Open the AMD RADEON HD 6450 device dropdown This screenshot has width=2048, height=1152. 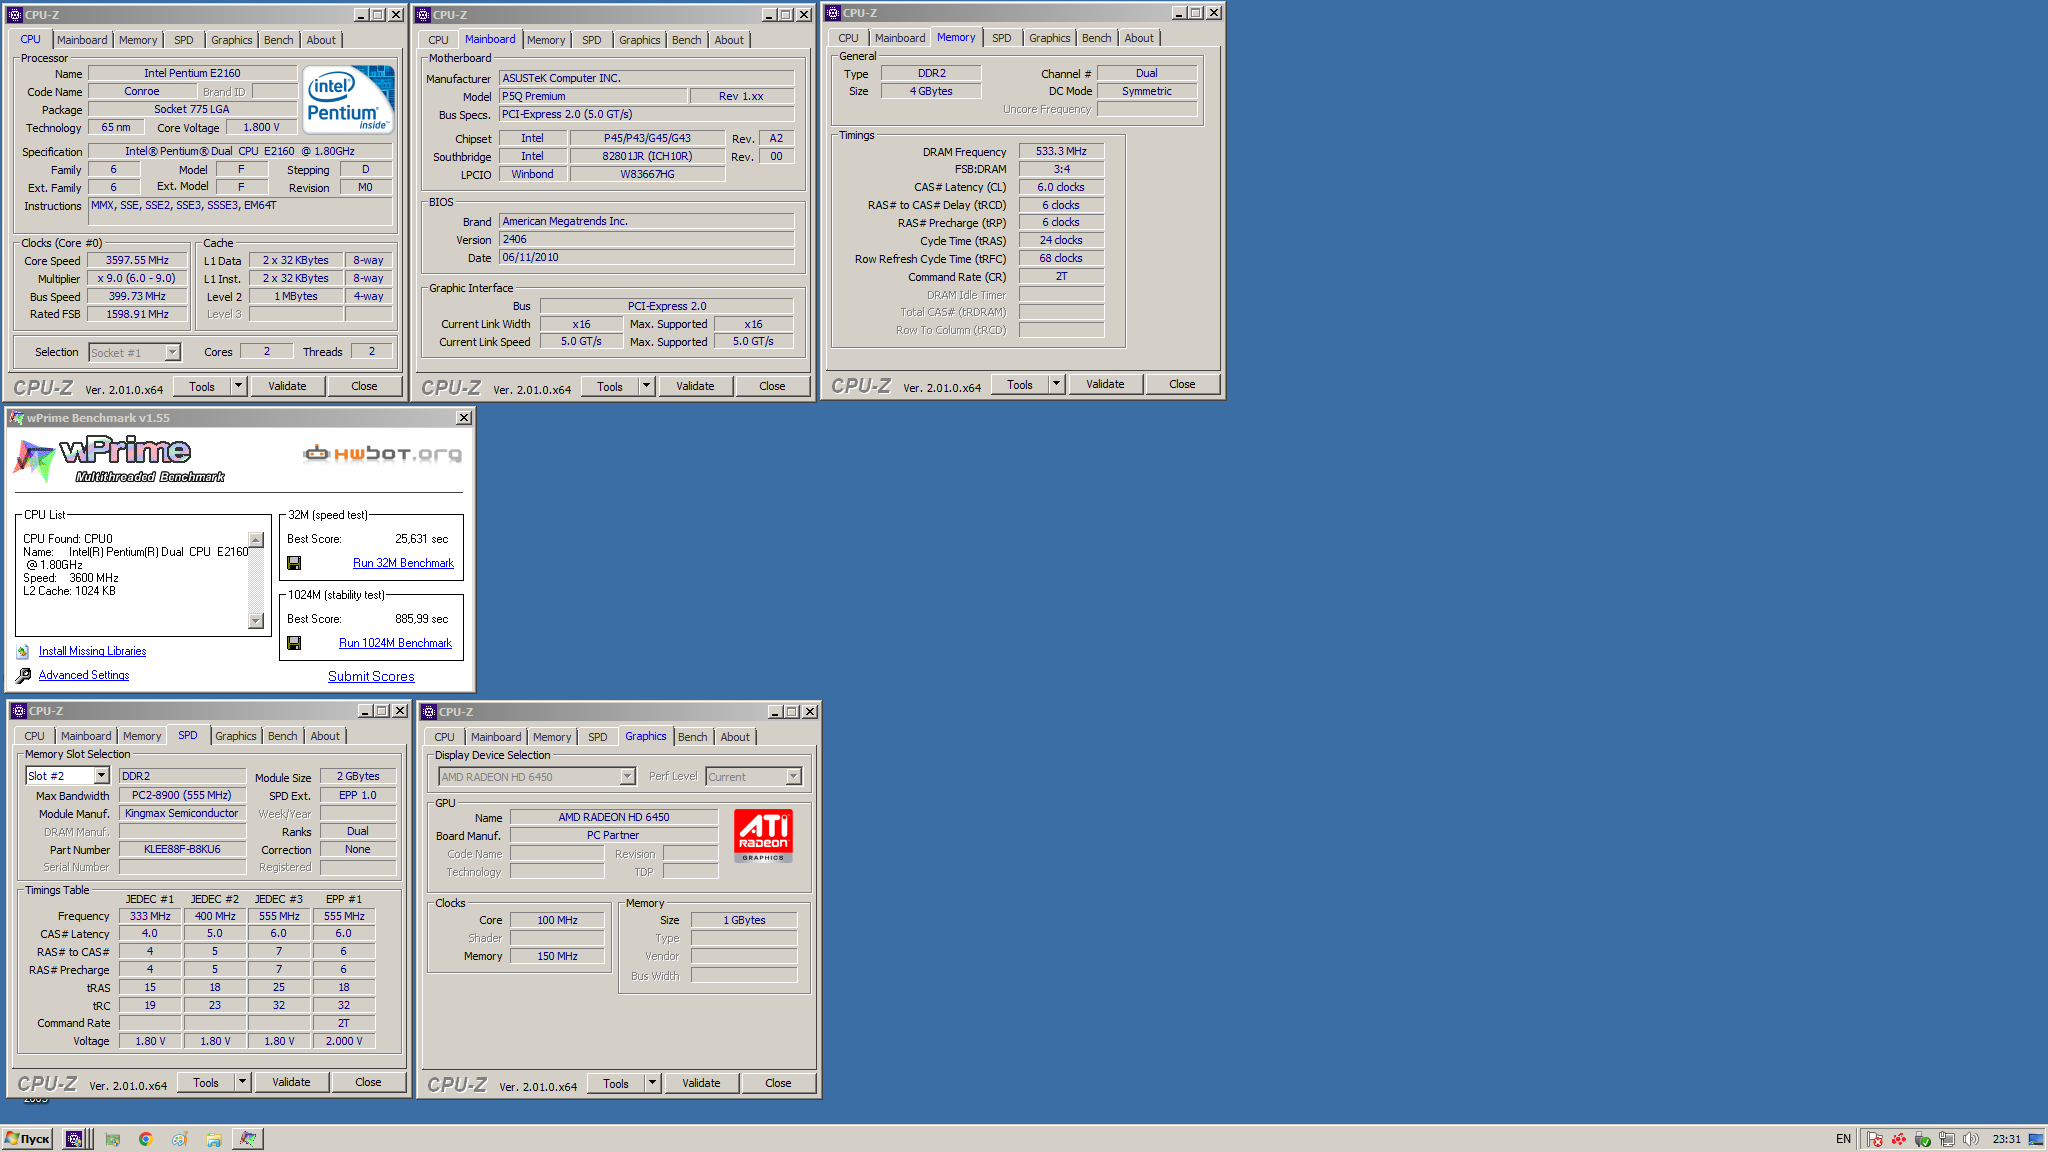pyautogui.click(x=627, y=777)
